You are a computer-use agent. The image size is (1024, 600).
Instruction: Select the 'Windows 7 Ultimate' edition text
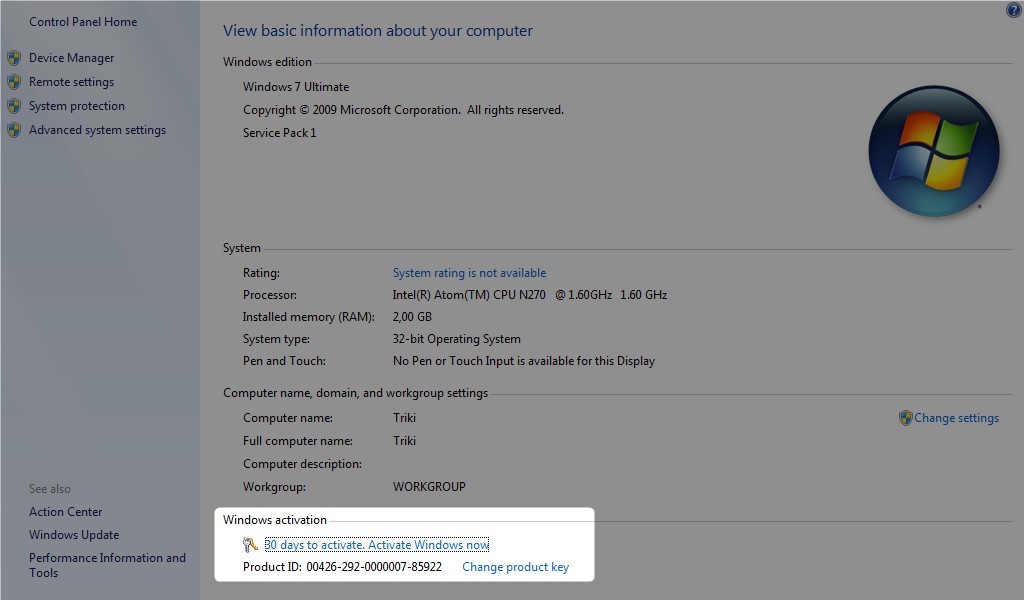296,87
